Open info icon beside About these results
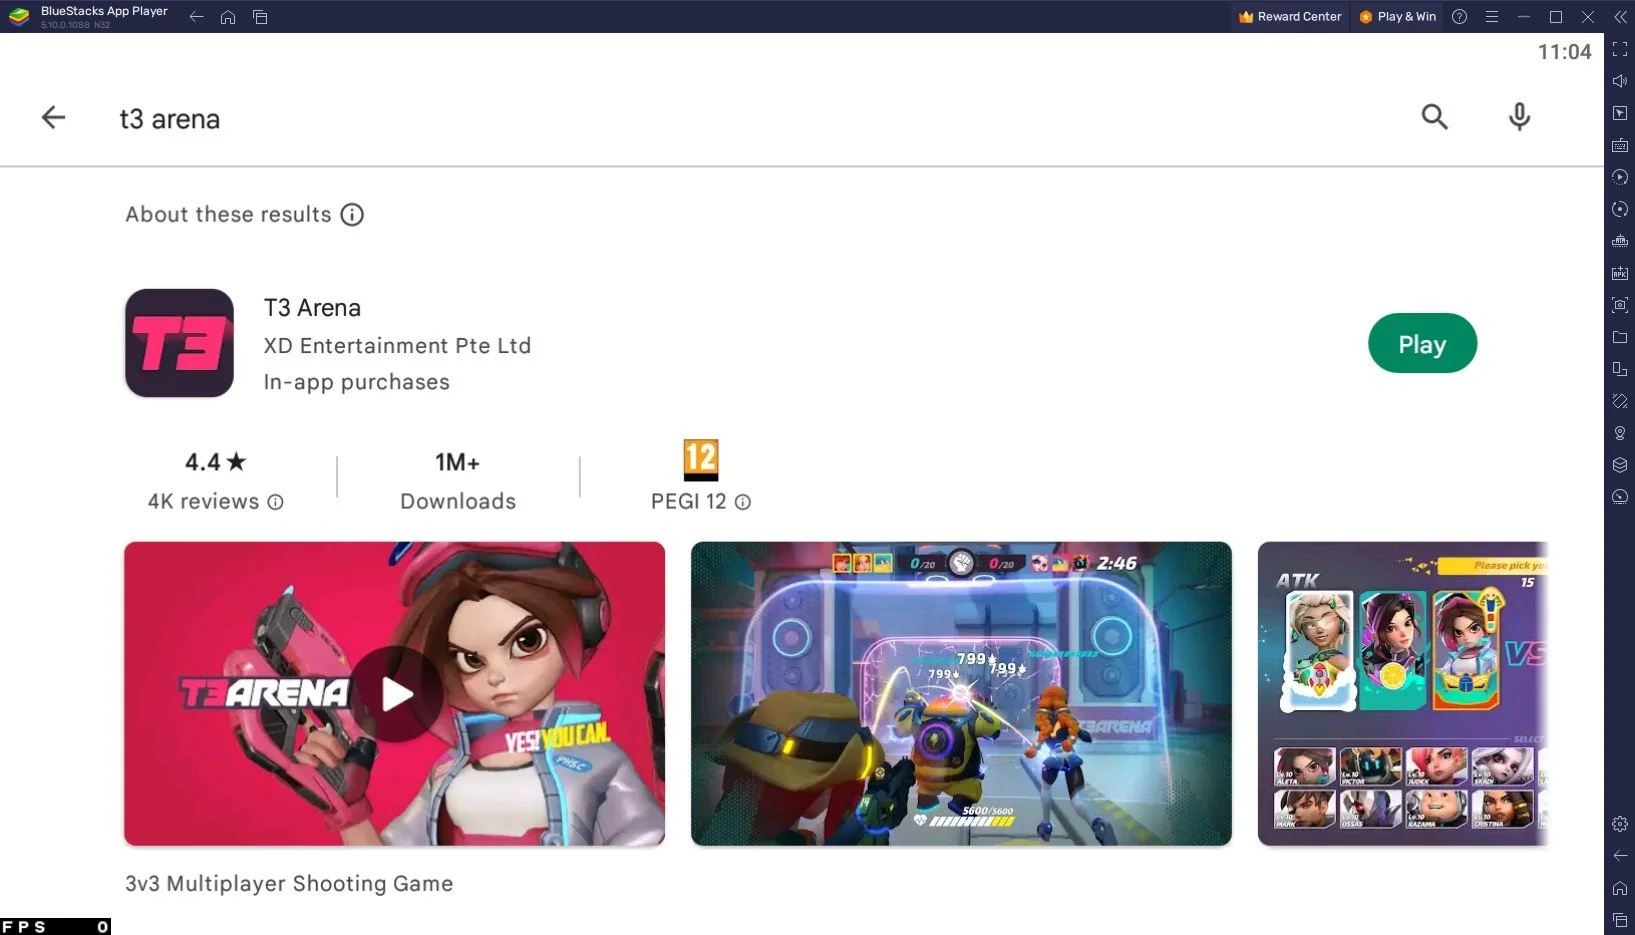This screenshot has width=1635, height=935. (352, 215)
